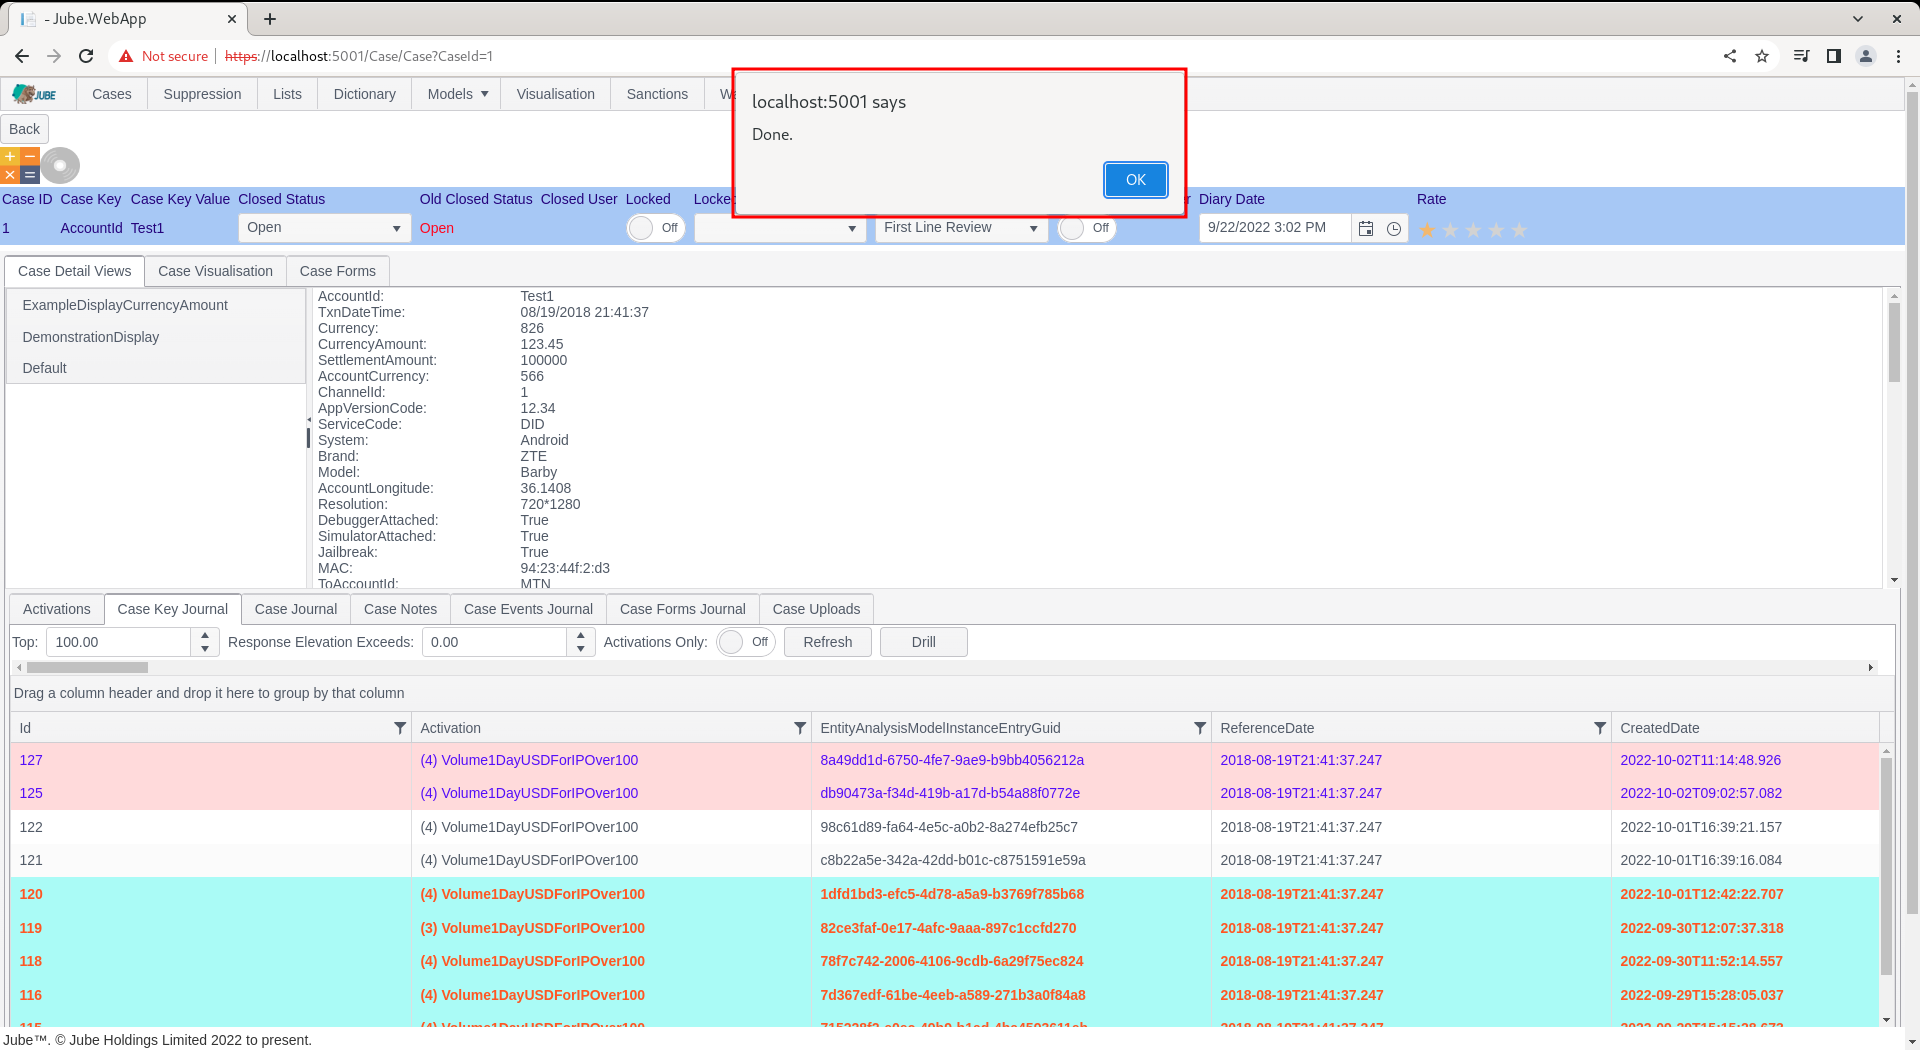Open the Dictionary menu
The height and width of the screenshot is (1050, 1920).
pyautogui.click(x=364, y=94)
